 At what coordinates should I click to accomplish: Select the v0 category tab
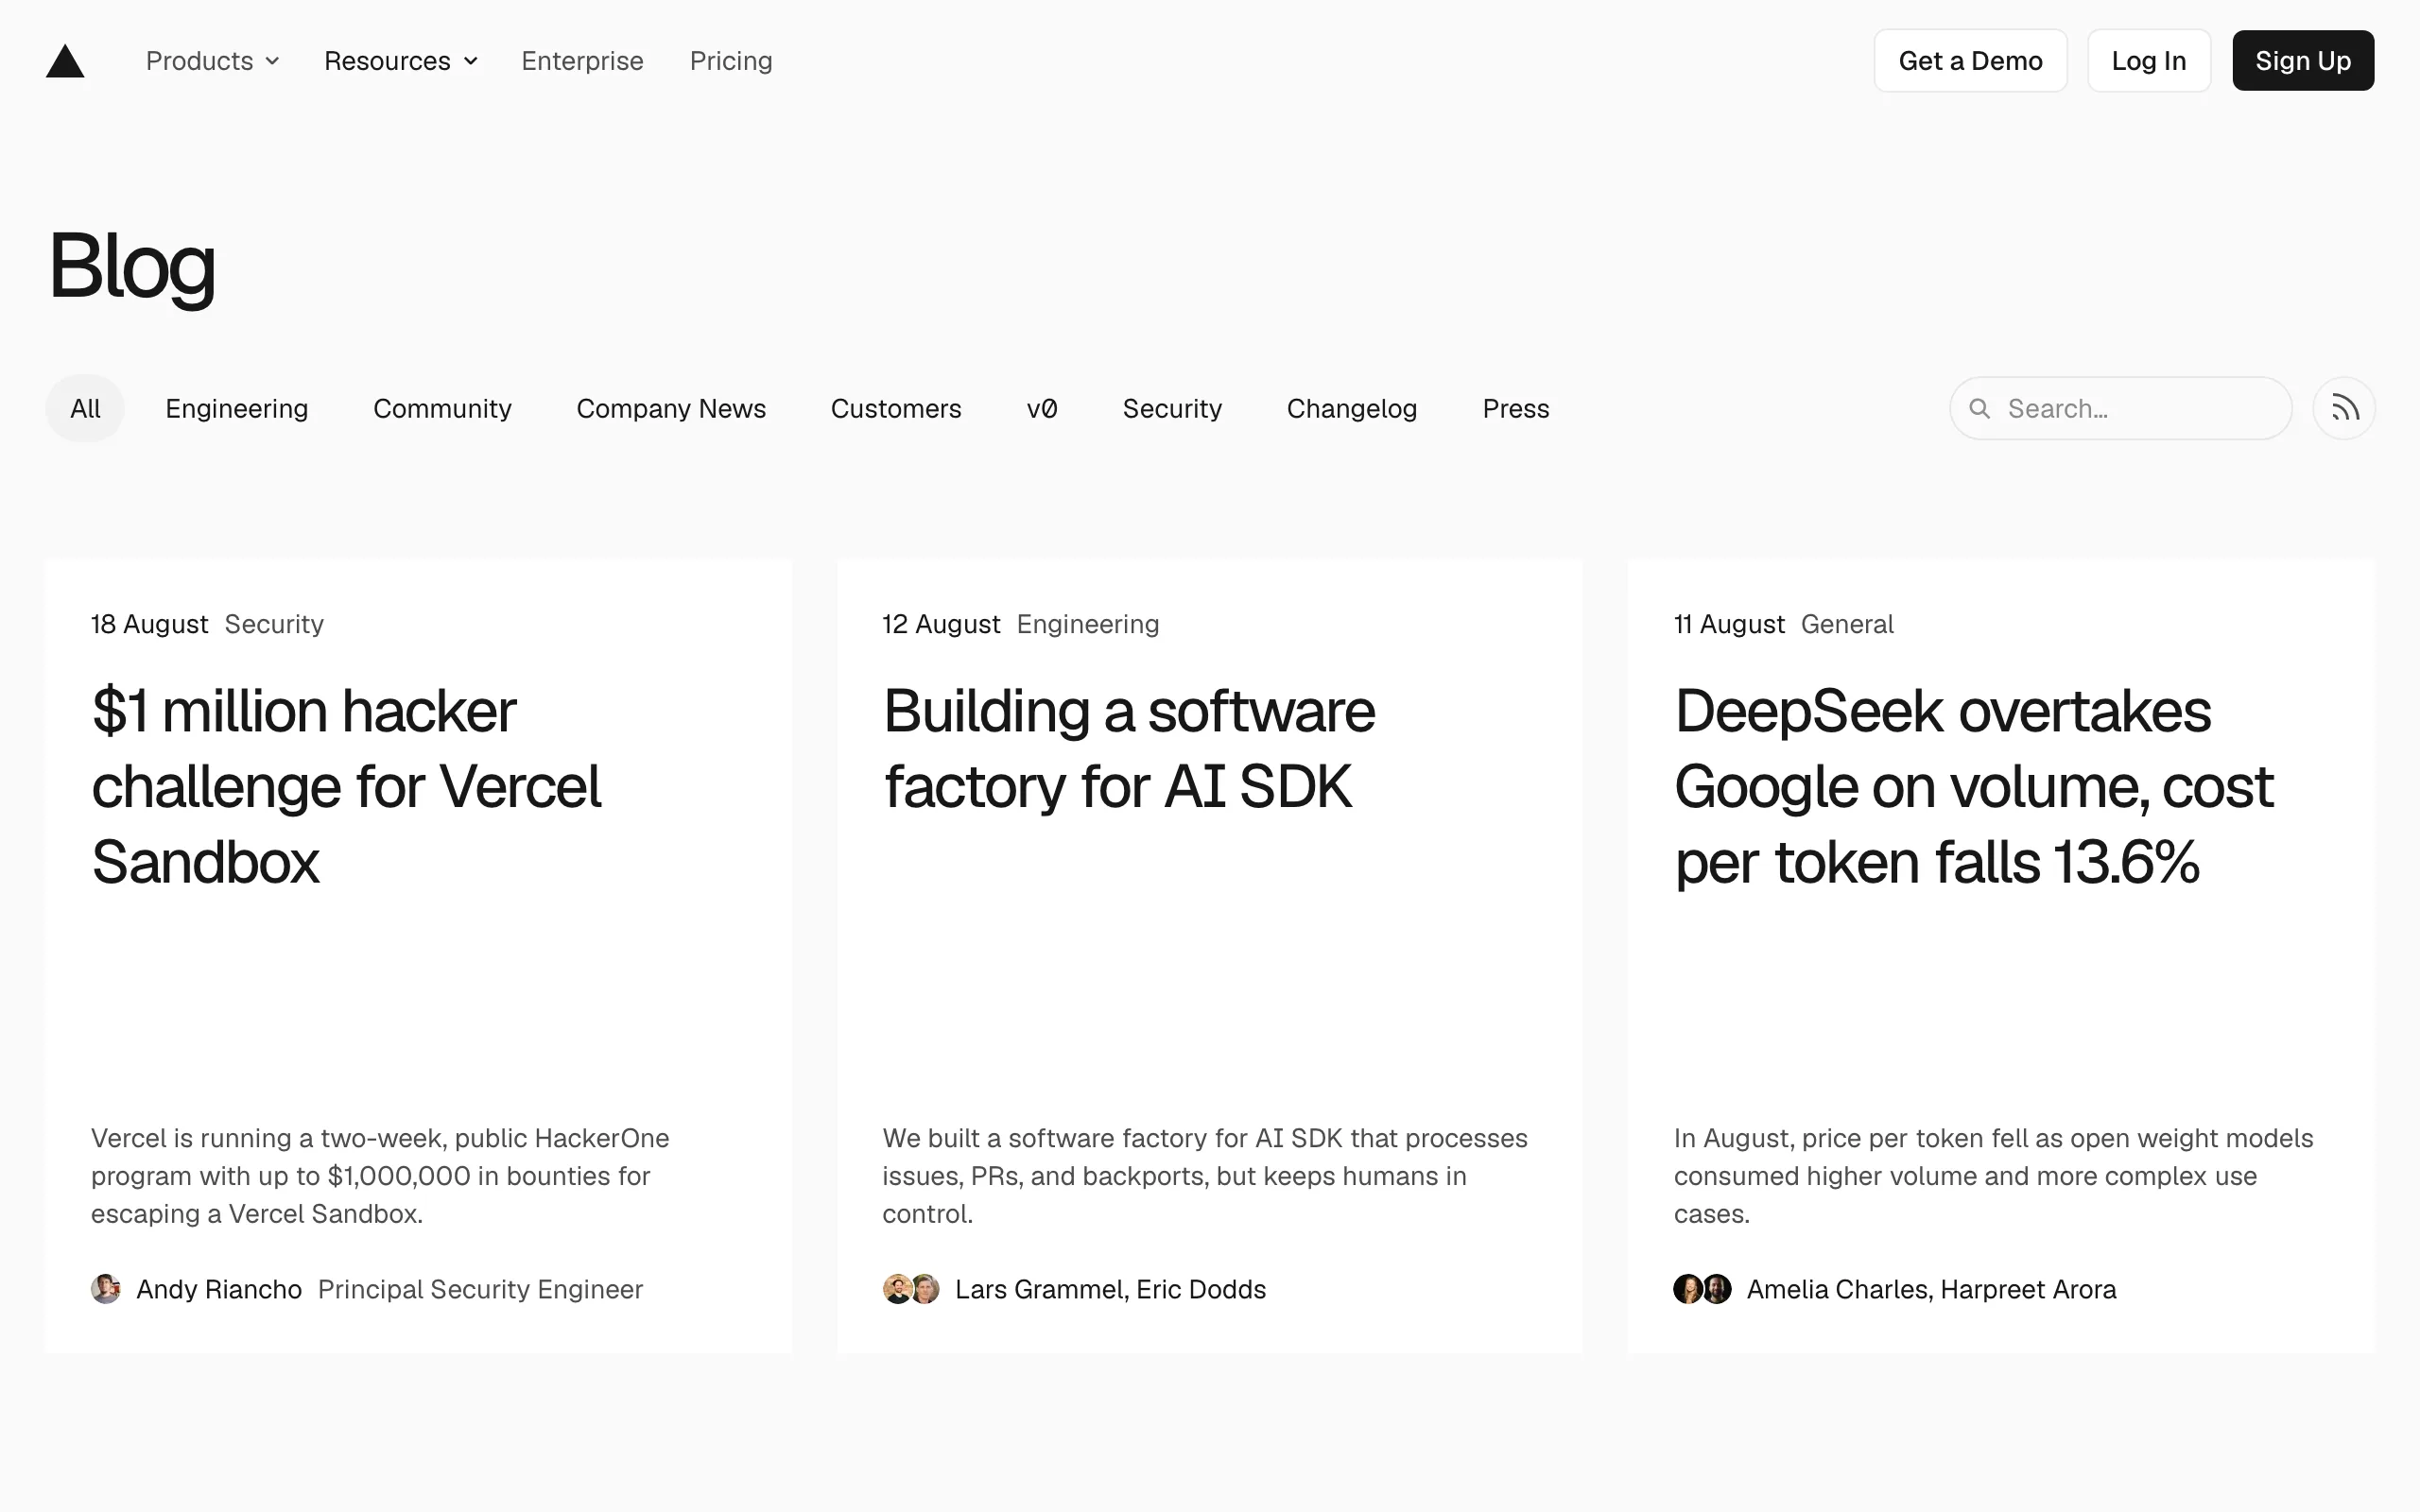[x=1042, y=408]
